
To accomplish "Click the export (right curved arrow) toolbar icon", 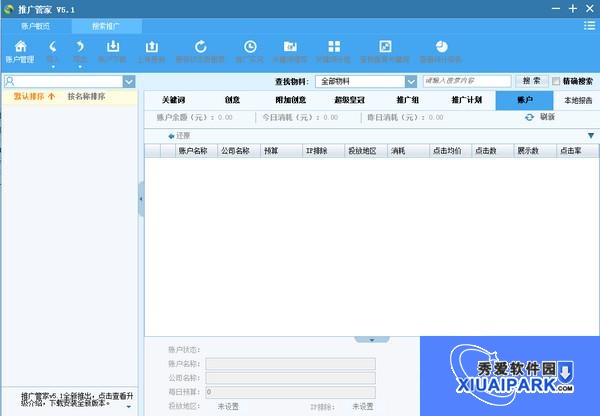I will (80, 47).
